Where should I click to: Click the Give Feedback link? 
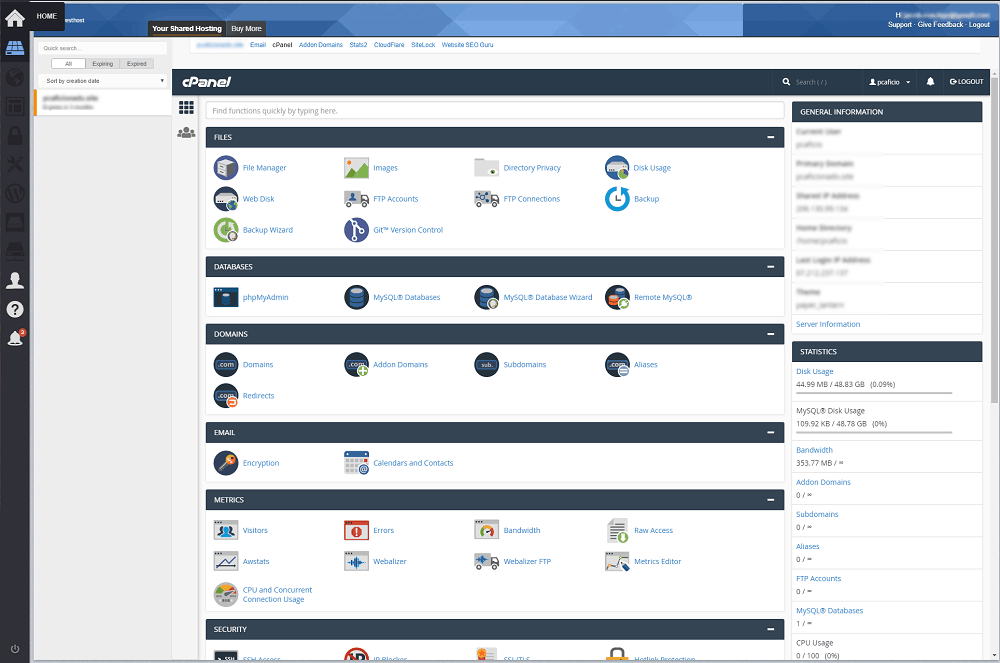[x=940, y=25]
